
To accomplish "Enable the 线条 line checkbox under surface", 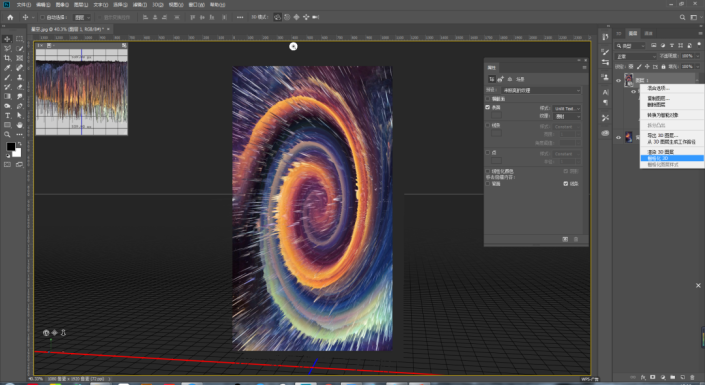I will click(x=488, y=125).
